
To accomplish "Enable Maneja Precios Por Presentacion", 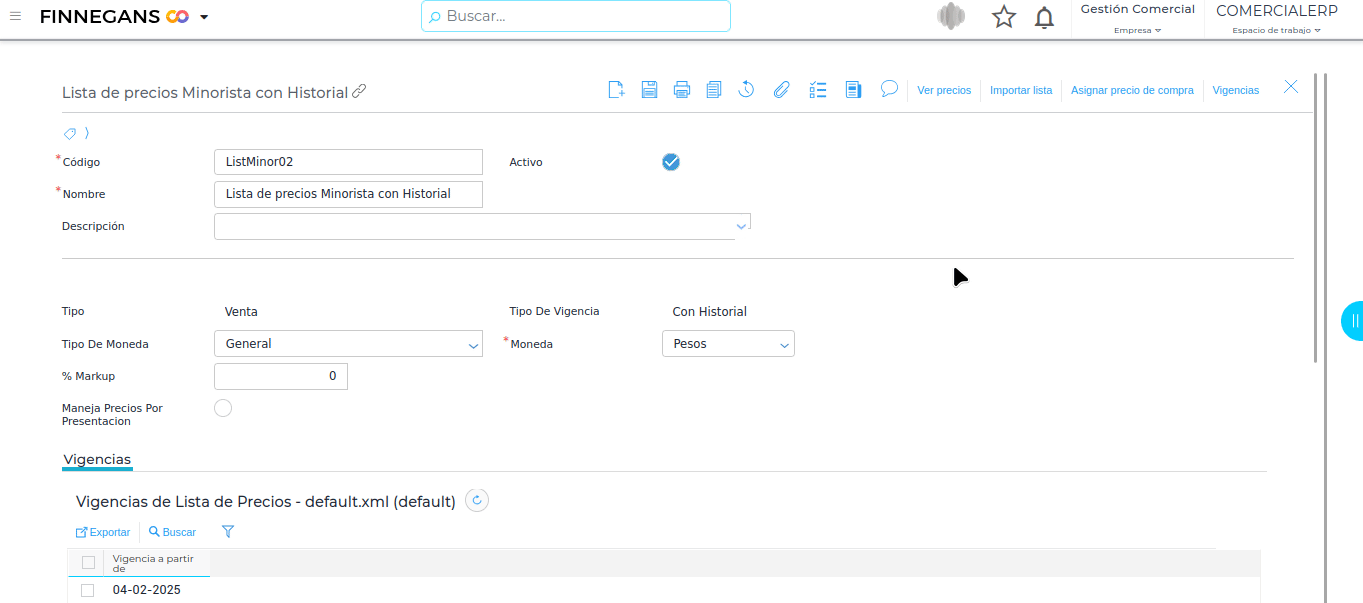I will [x=223, y=408].
